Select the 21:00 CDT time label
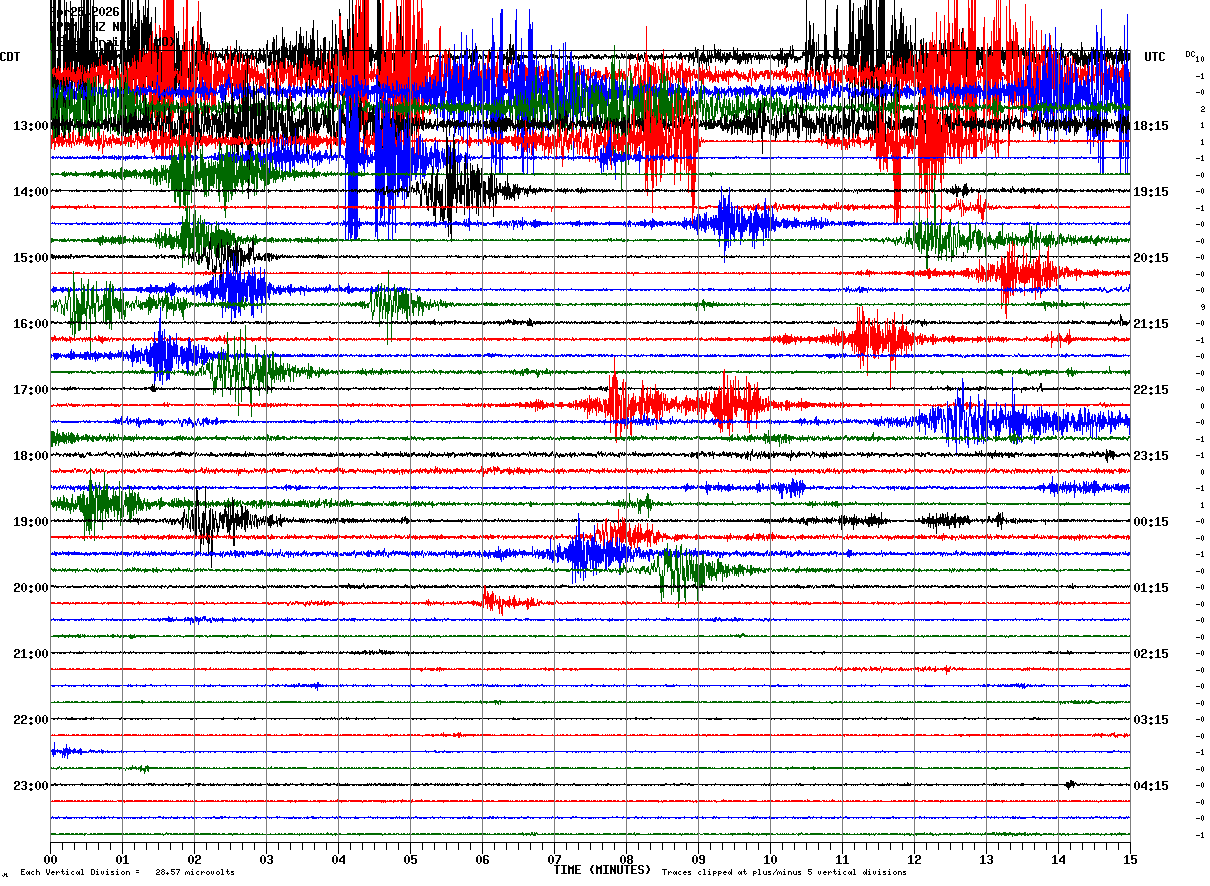The height and width of the screenshot is (886, 1210). [31, 654]
